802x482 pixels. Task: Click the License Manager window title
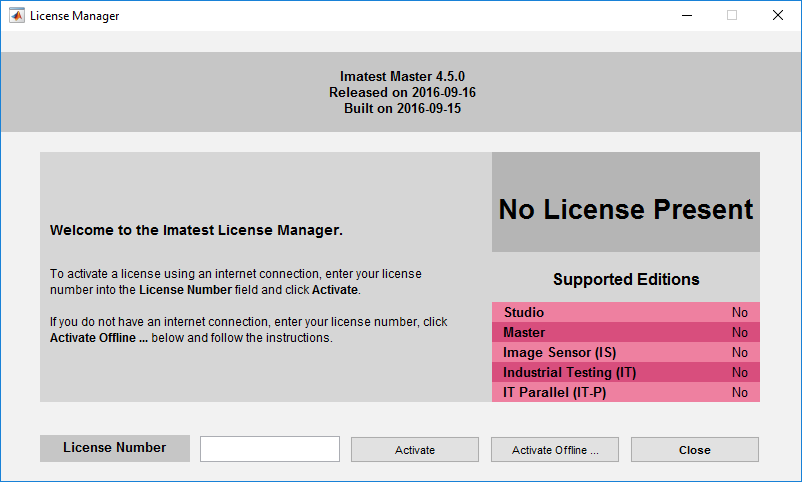74,16
